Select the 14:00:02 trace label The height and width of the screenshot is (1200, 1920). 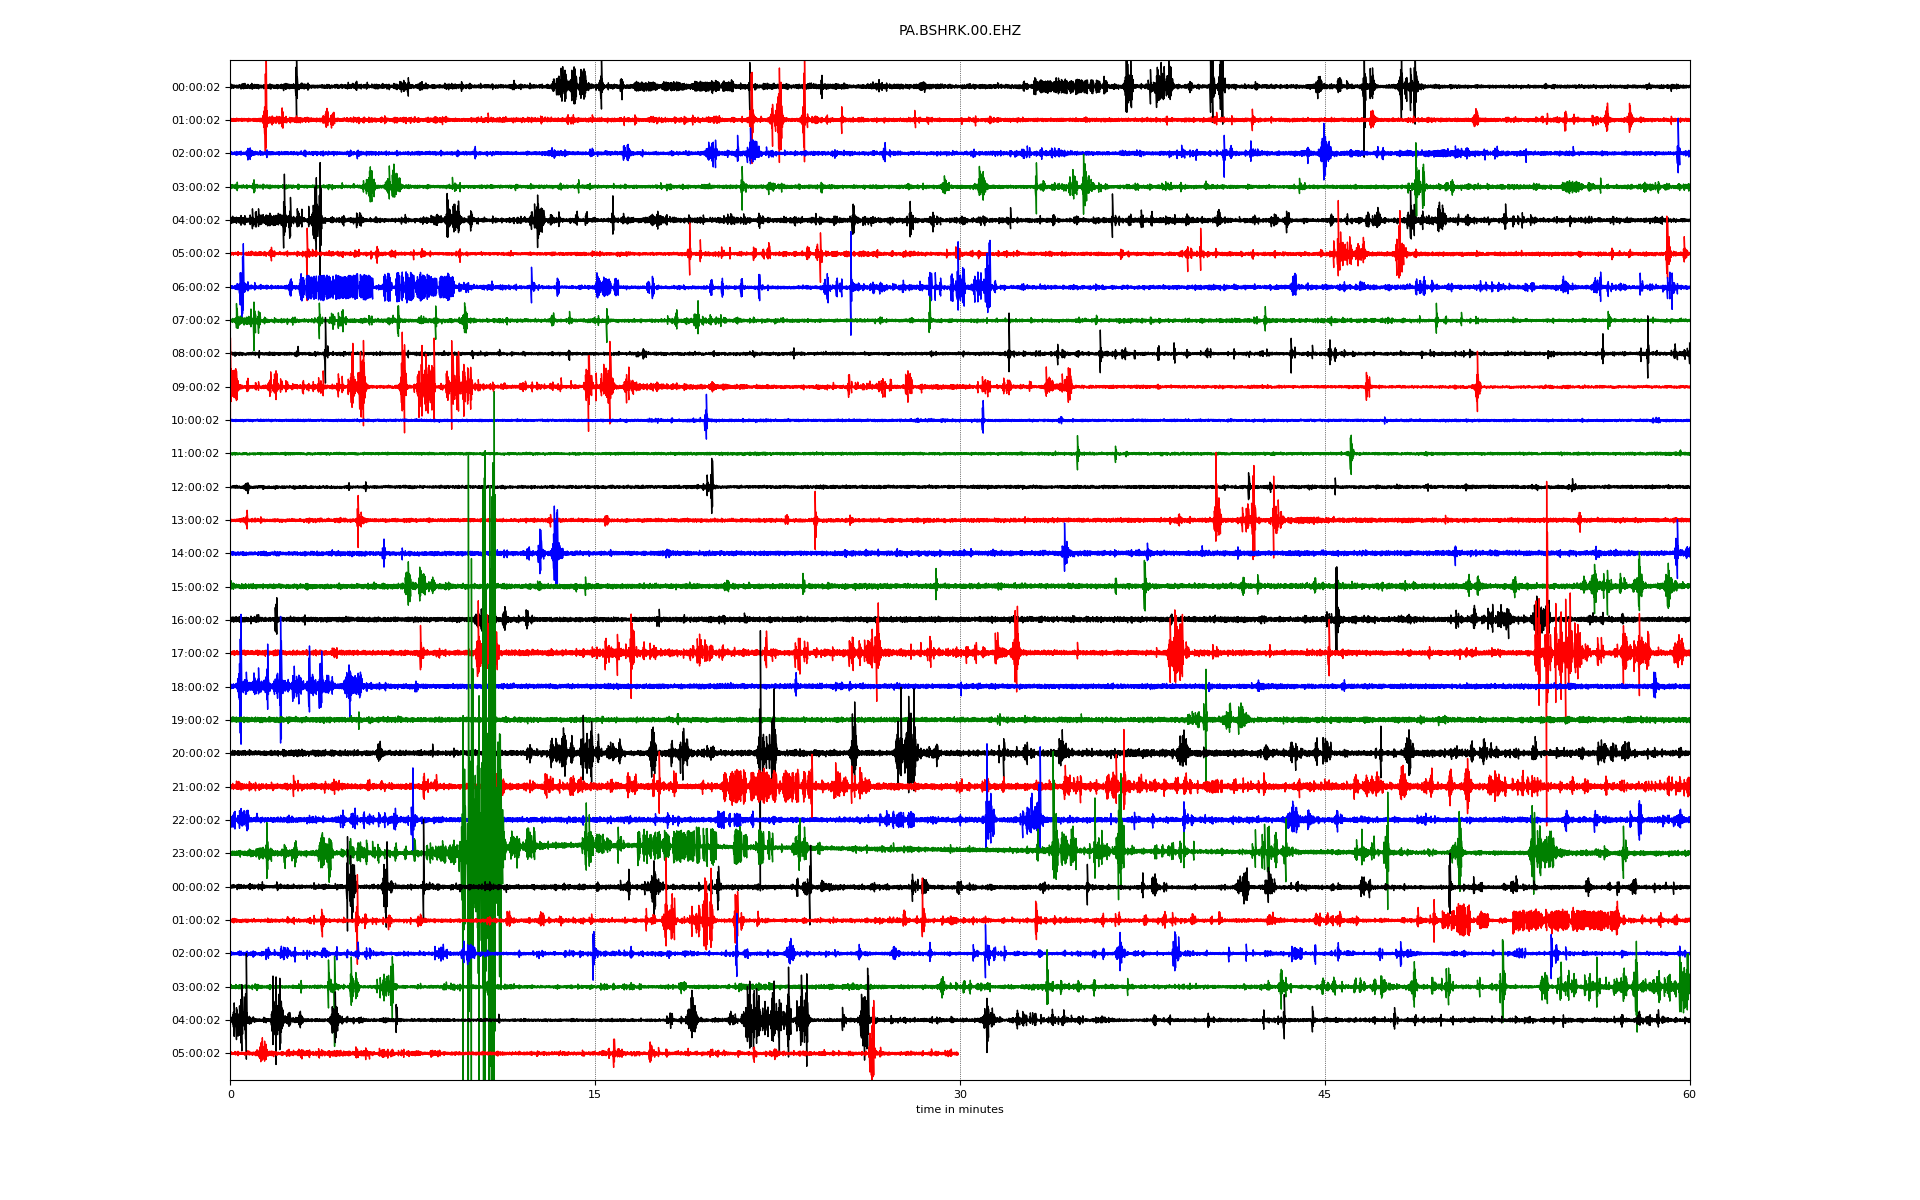pyautogui.click(x=195, y=554)
